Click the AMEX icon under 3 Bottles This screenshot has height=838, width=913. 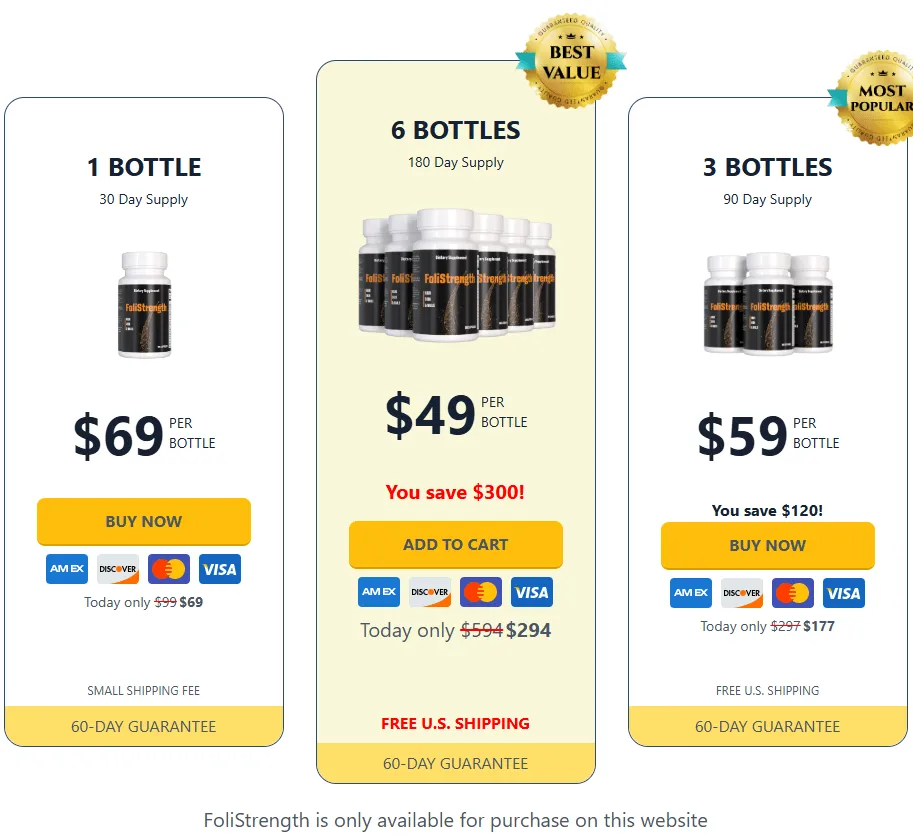691,593
